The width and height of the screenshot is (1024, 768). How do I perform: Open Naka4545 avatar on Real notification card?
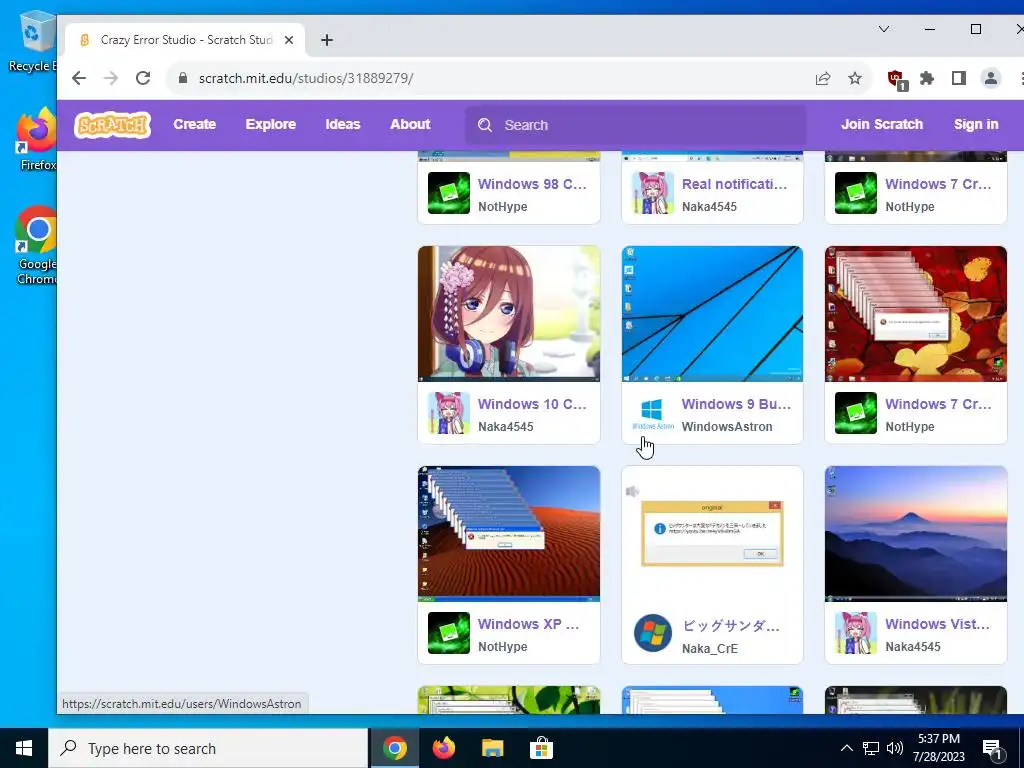(652, 193)
